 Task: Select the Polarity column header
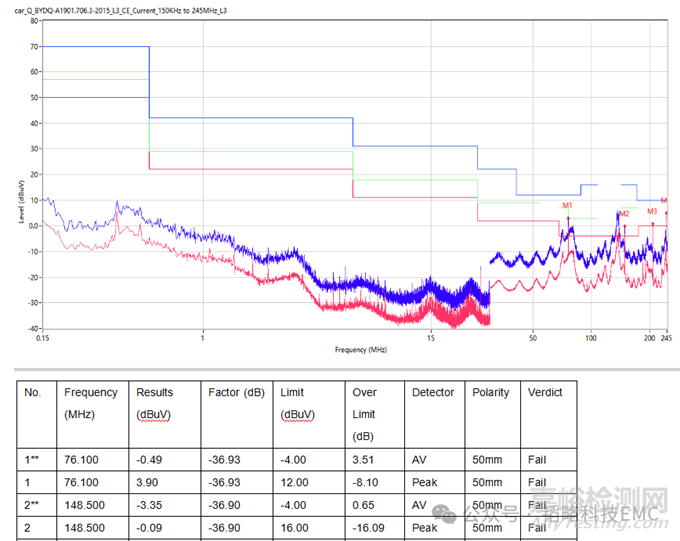pyautogui.click(x=491, y=393)
